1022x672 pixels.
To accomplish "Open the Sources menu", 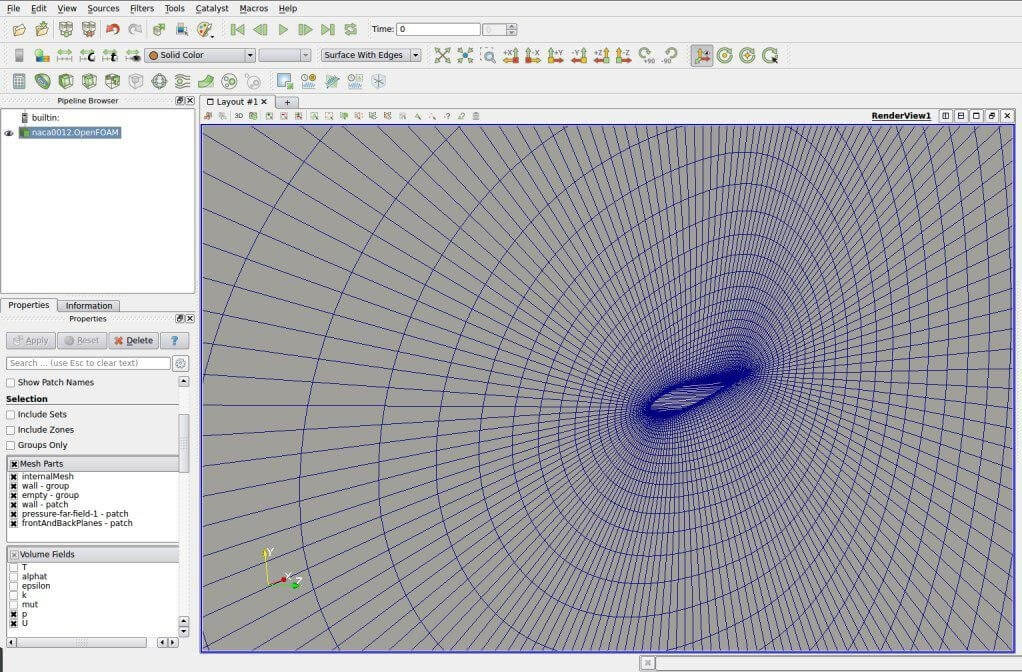I will (103, 8).
